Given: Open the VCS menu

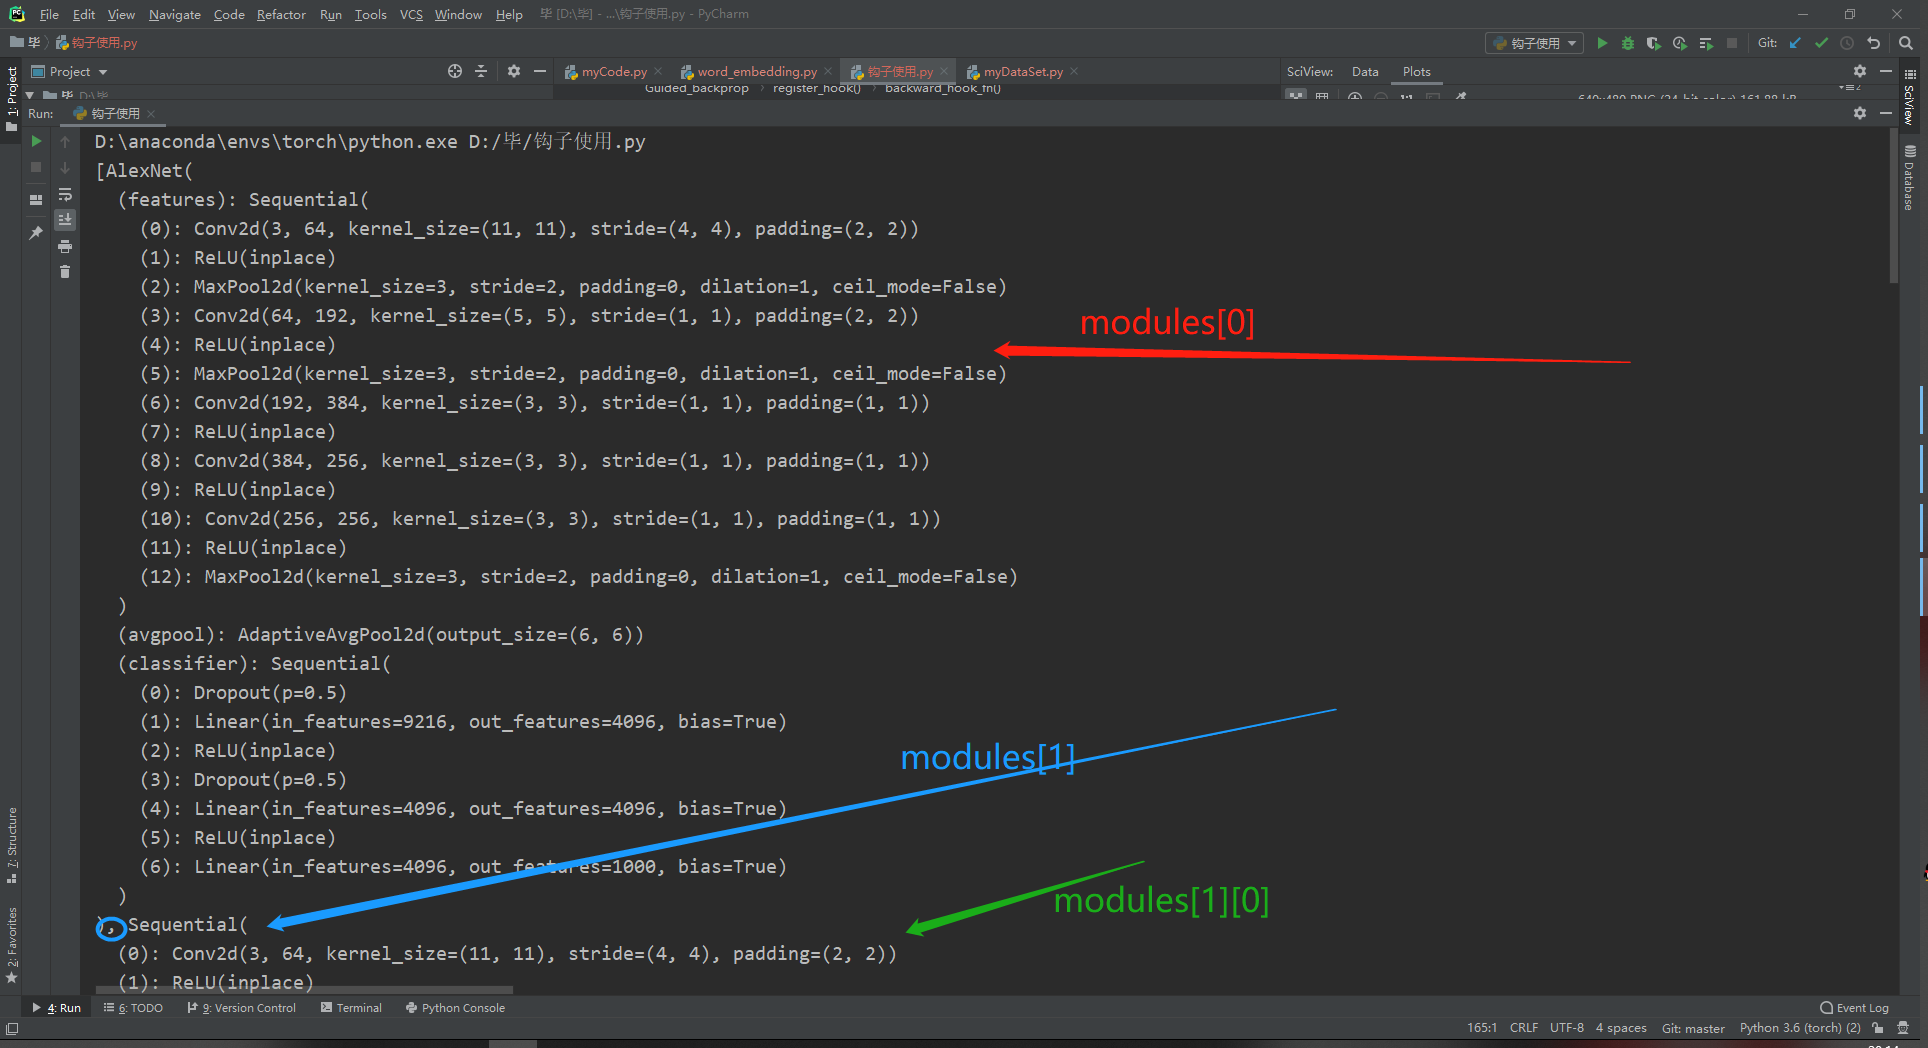Looking at the screenshot, I should [x=411, y=14].
